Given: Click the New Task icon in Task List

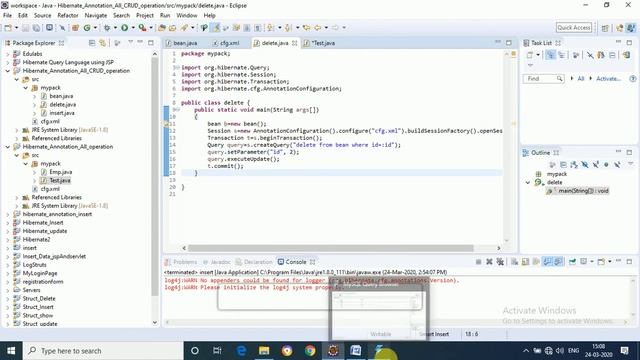Looking at the screenshot, I should (530, 55).
